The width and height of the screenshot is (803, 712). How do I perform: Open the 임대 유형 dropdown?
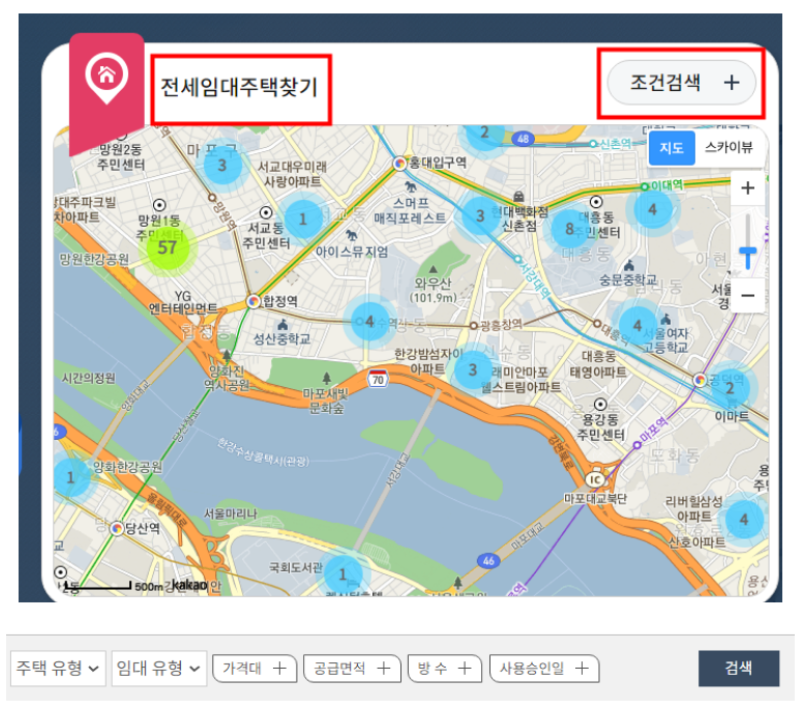click(x=159, y=667)
